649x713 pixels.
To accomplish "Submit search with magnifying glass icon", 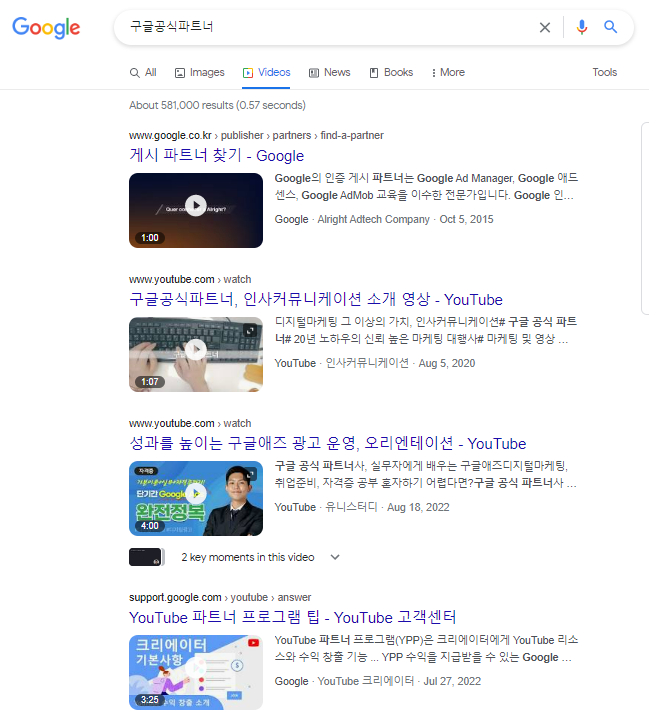I will click(x=610, y=27).
